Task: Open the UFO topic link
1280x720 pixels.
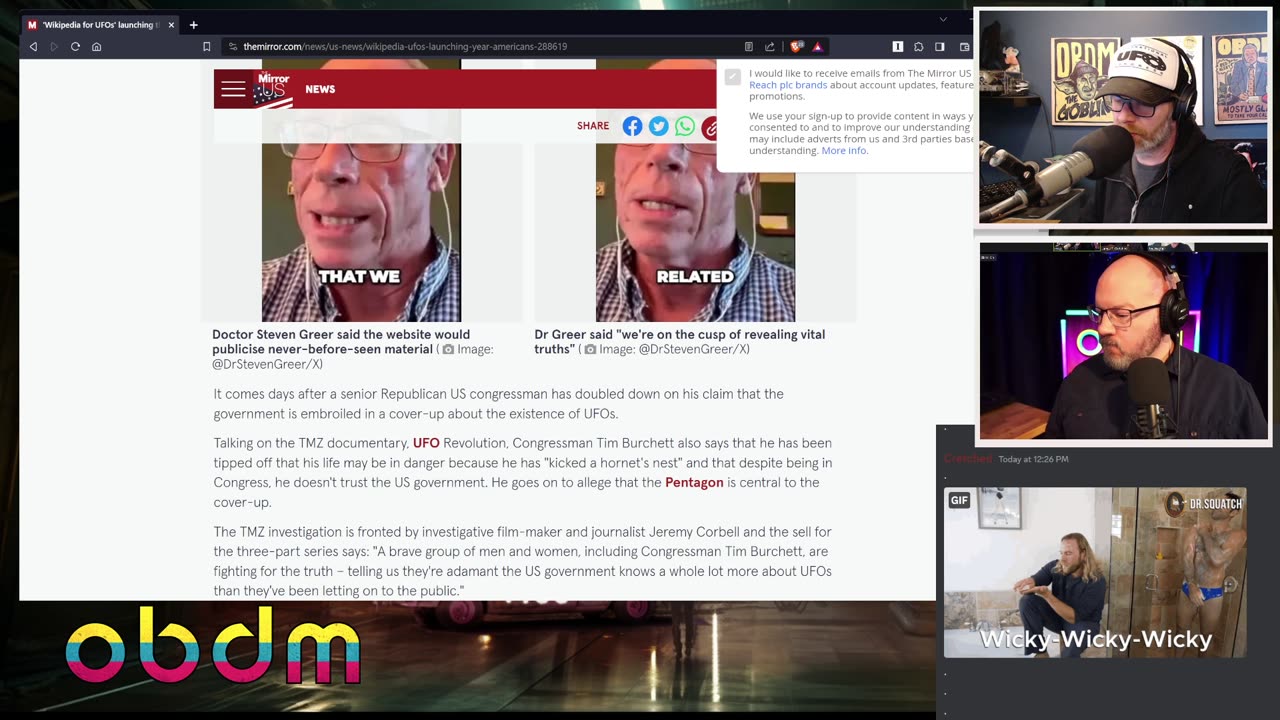Action: click(x=426, y=443)
